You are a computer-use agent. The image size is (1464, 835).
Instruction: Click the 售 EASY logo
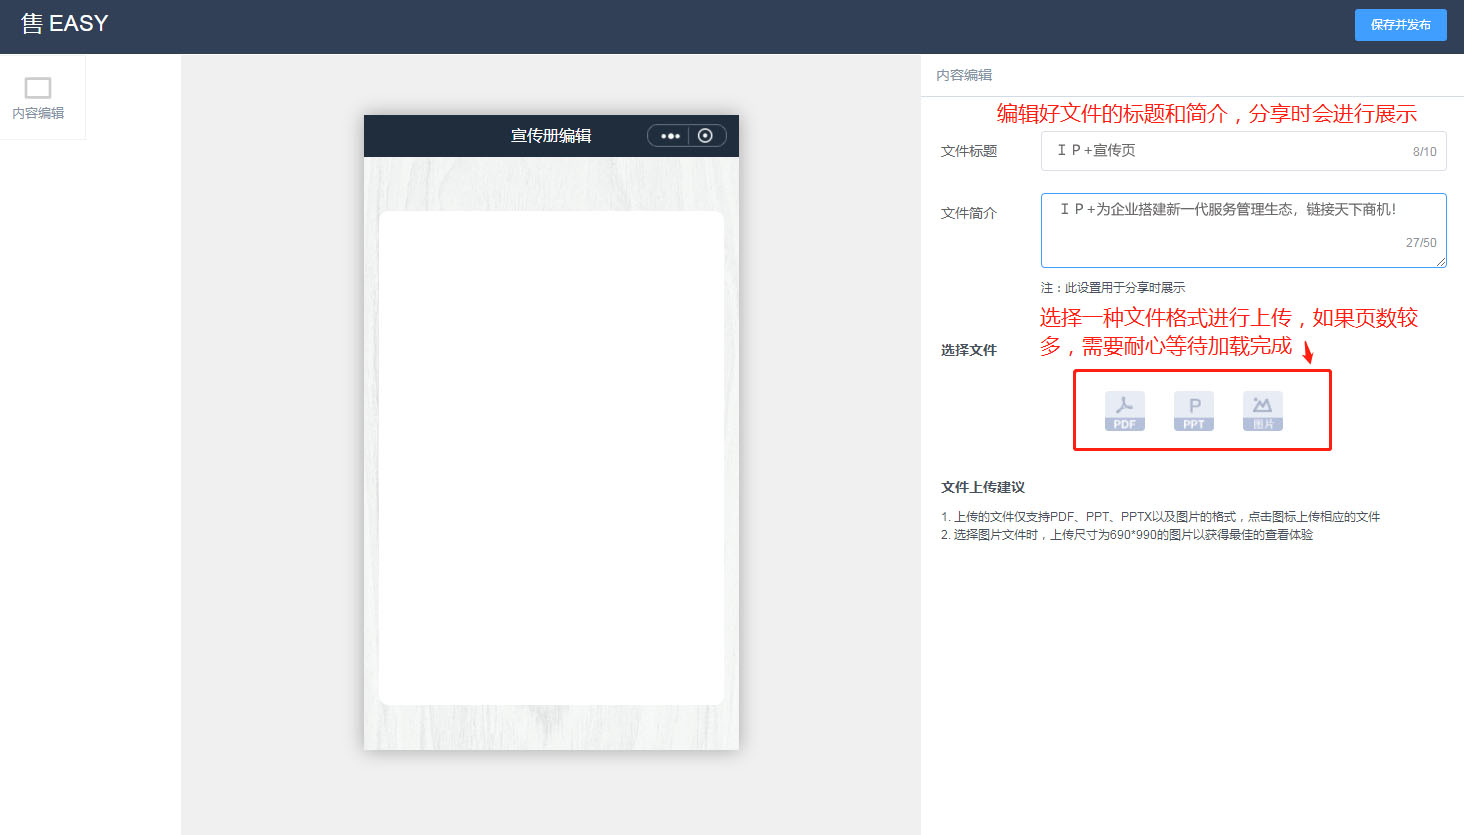tap(65, 24)
